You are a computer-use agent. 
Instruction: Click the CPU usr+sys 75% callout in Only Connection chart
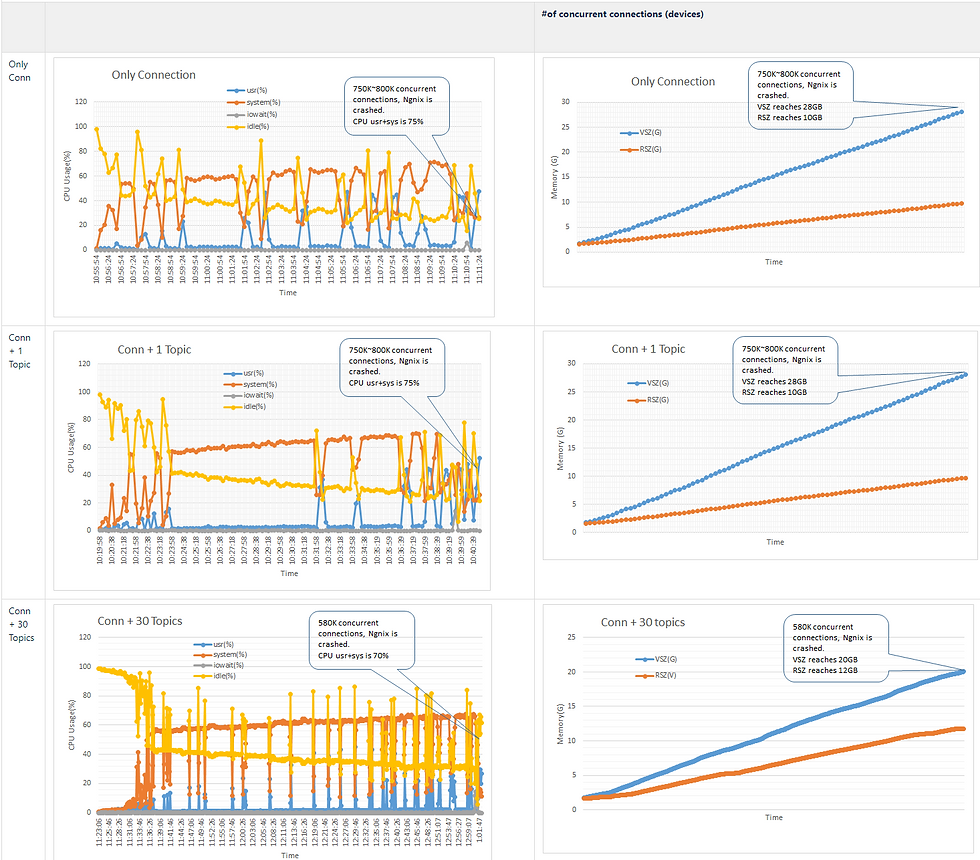397,106
